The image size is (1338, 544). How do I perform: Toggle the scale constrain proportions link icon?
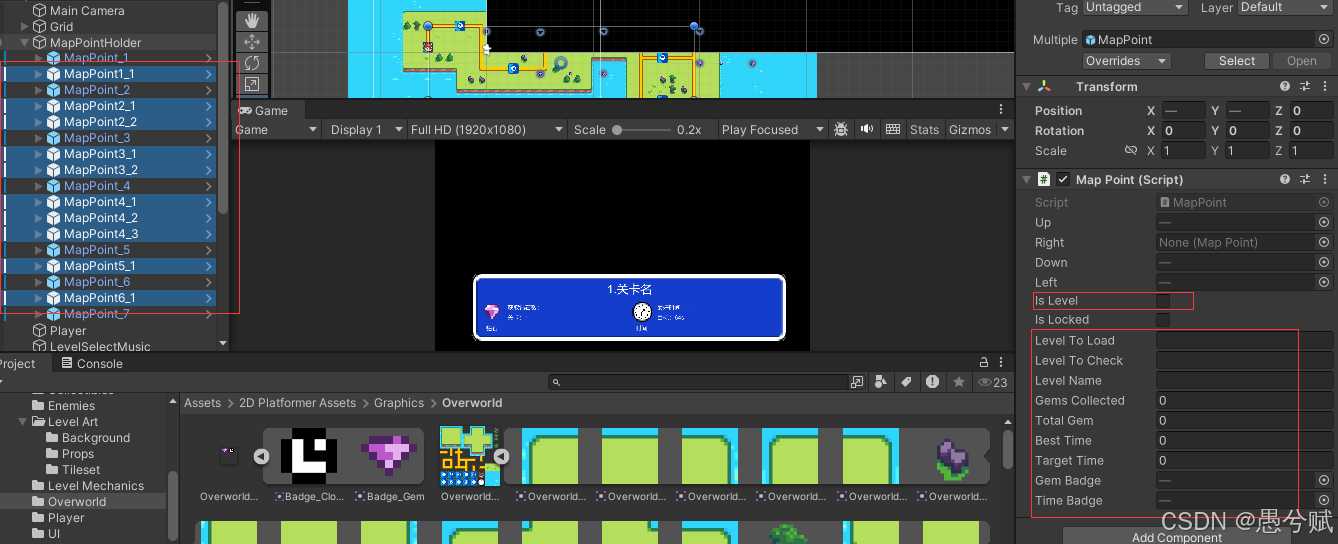[x=1131, y=150]
